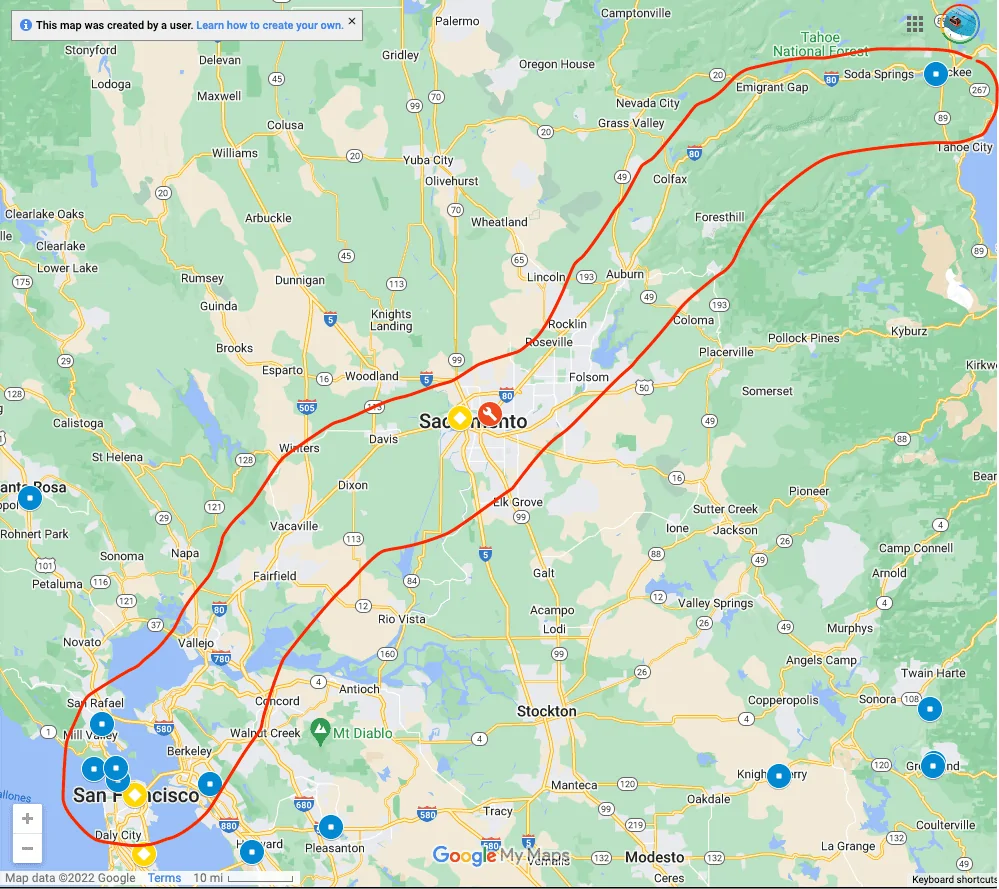Select the yellow diamond marker on San Francisco
The height and width of the screenshot is (889, 999).
tap(135, 795)
